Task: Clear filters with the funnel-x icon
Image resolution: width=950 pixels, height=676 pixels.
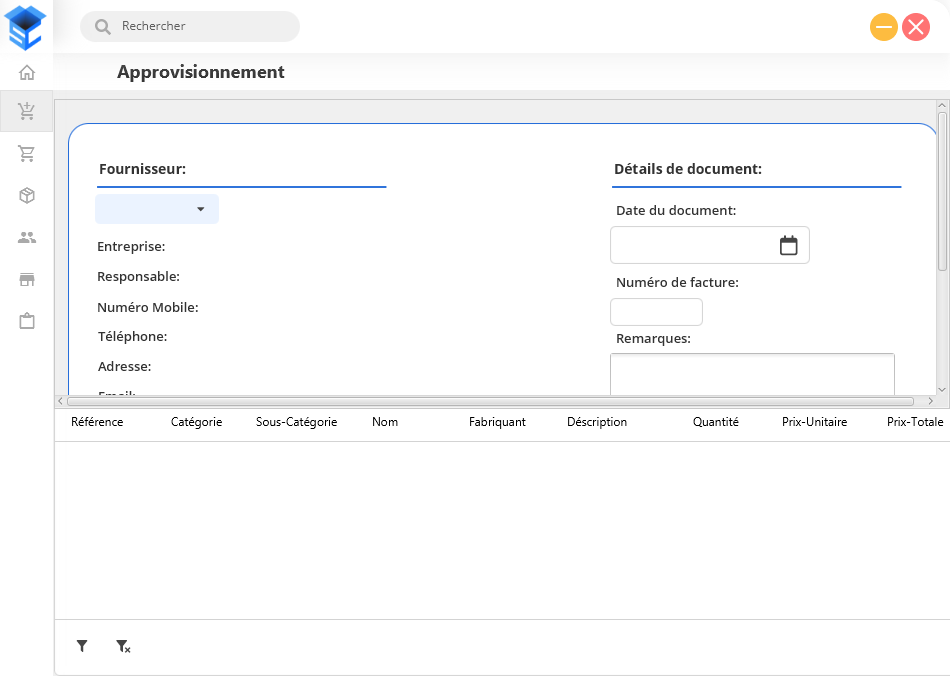Action: [x=123, y=647]
